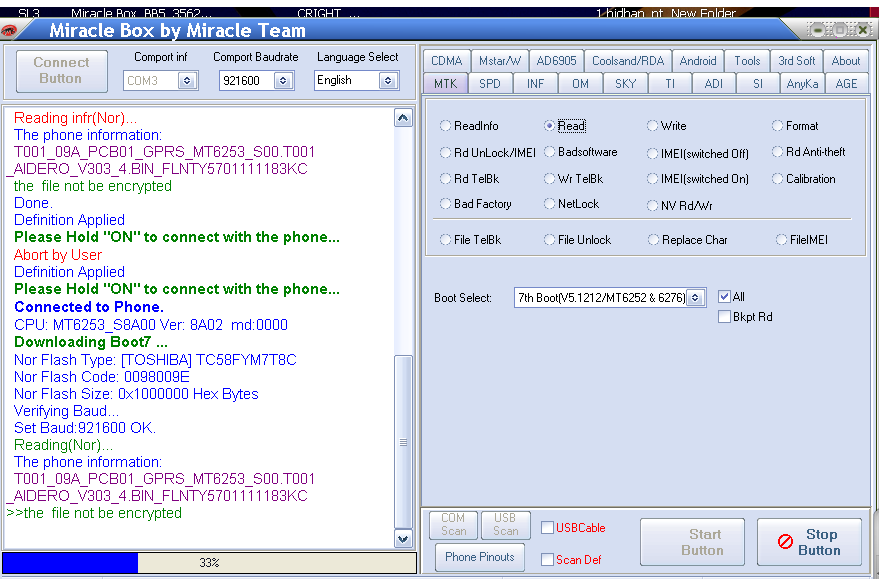Switch to the SPD tab
The height and width of the screenshot is (579, 887).
[490, 84]
